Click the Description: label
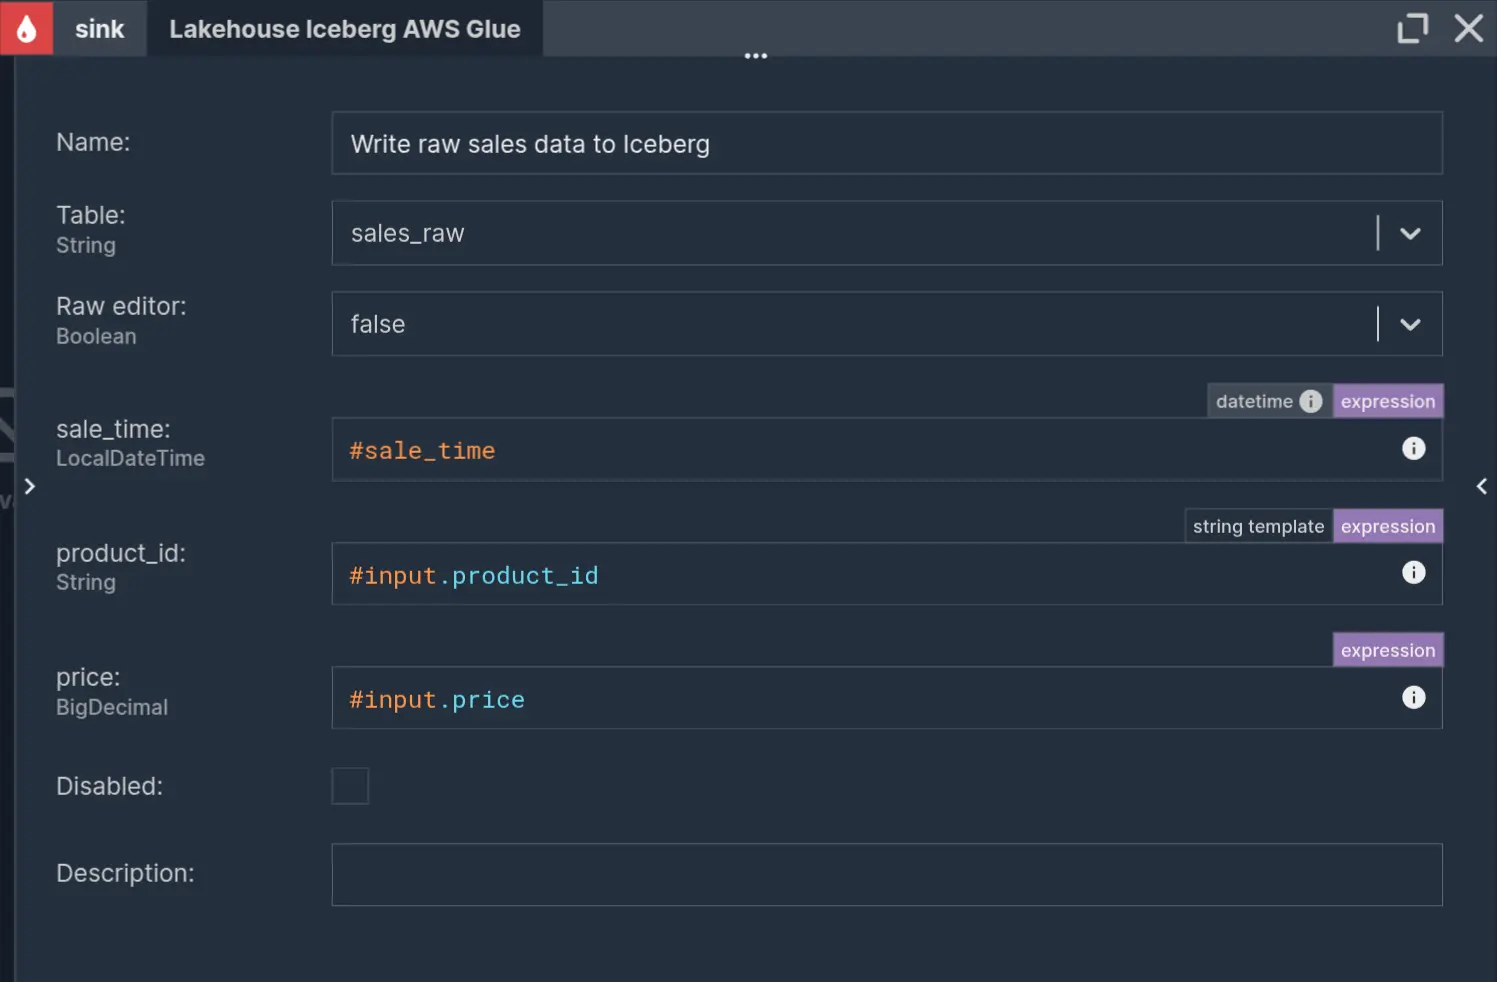 point(125,873)
